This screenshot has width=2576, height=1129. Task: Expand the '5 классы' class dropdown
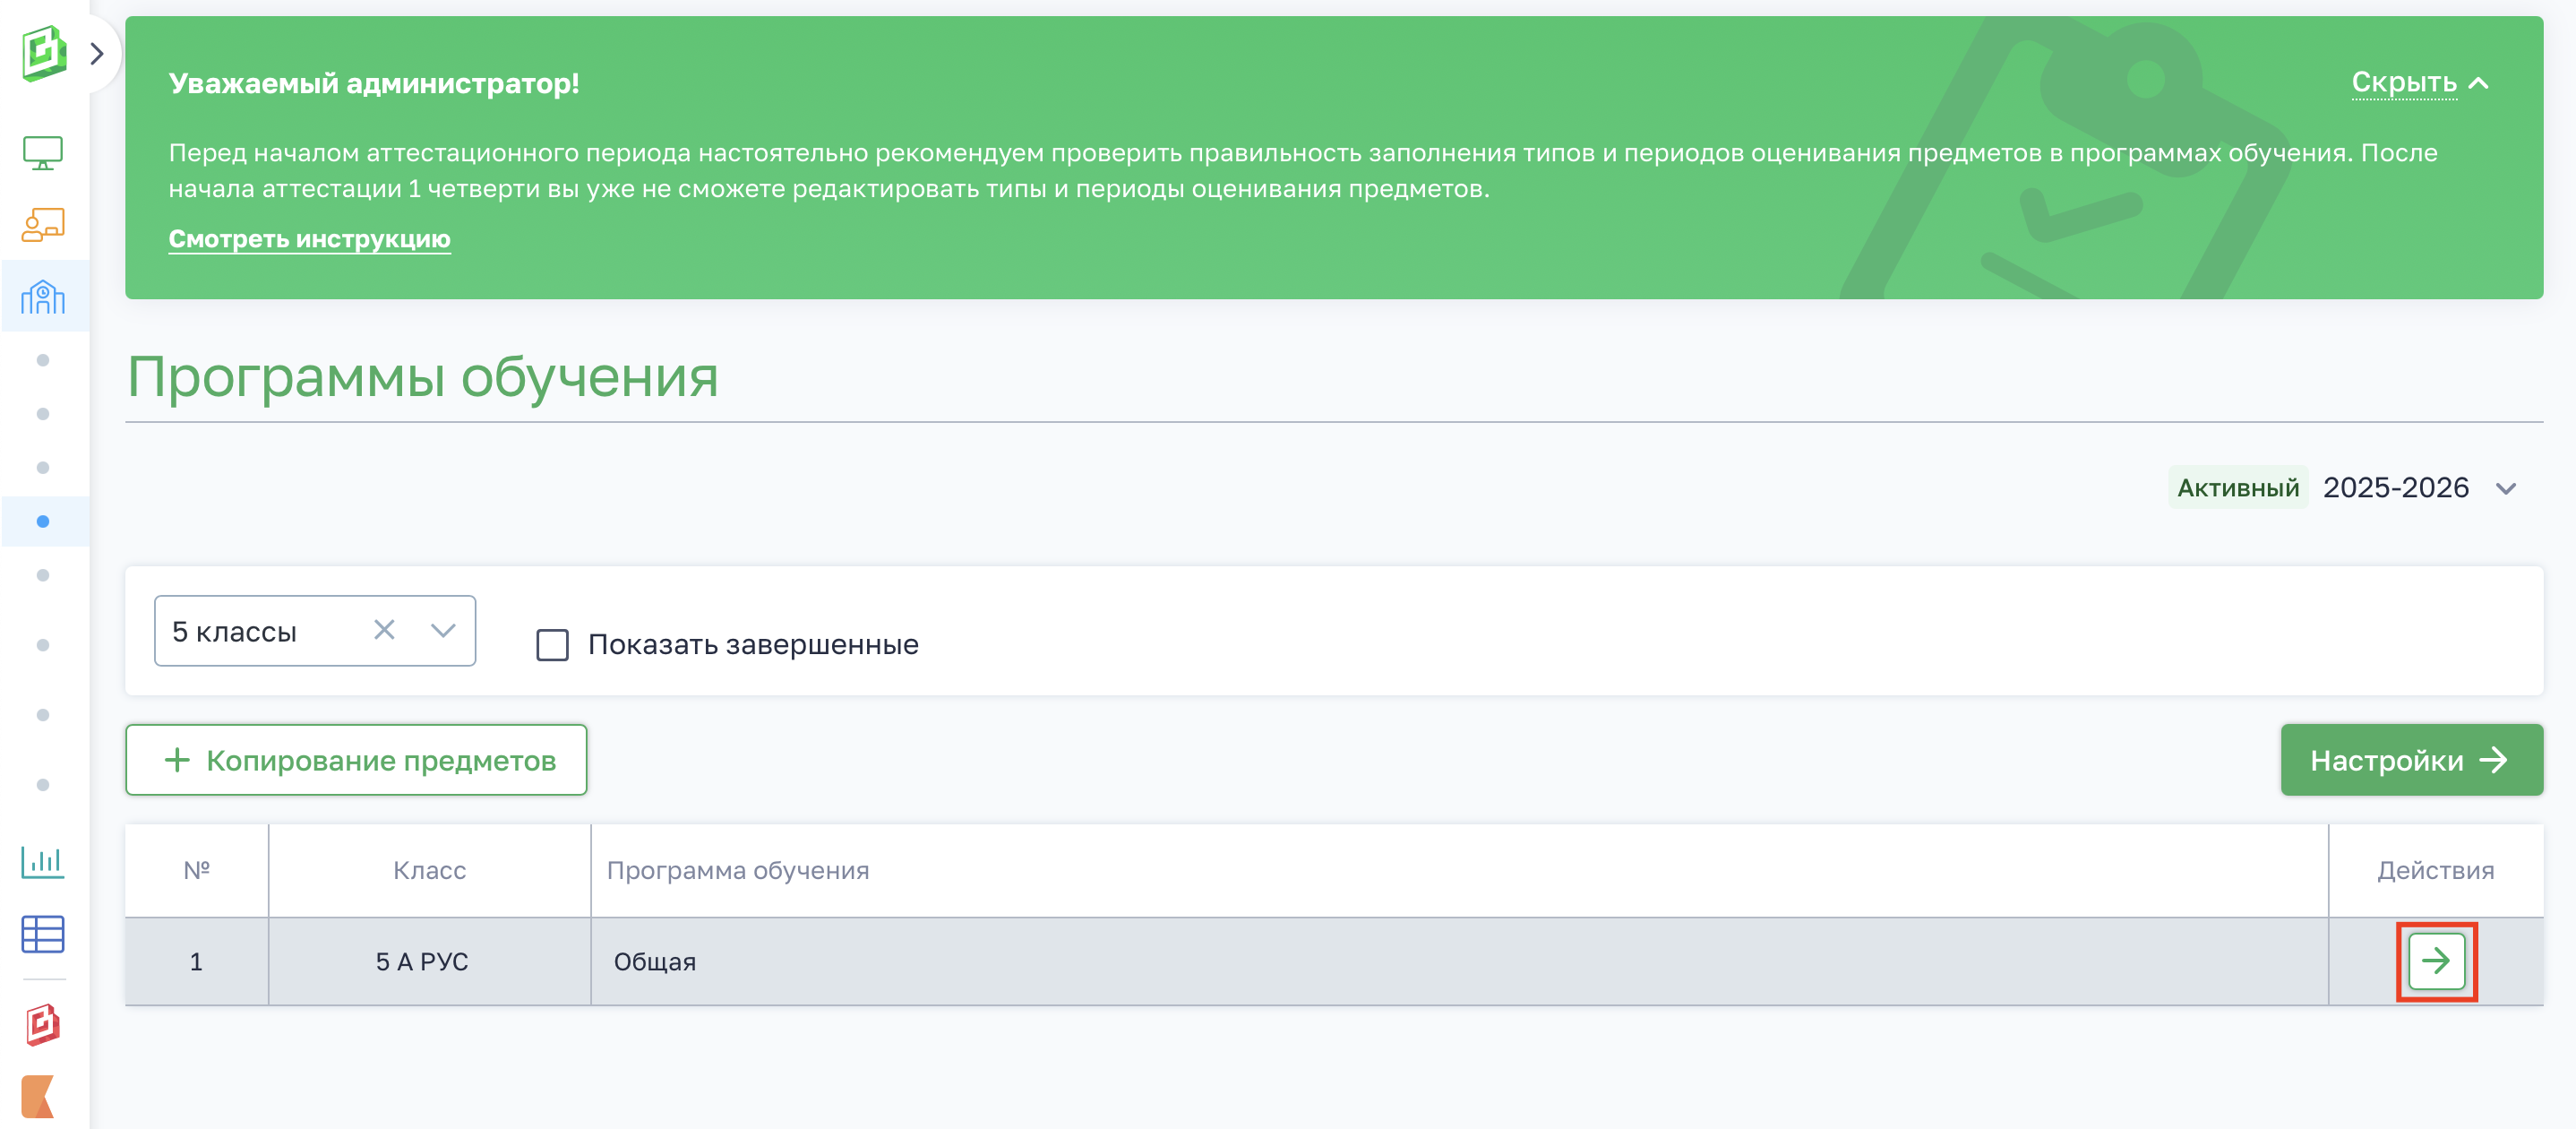click(443, 630)
